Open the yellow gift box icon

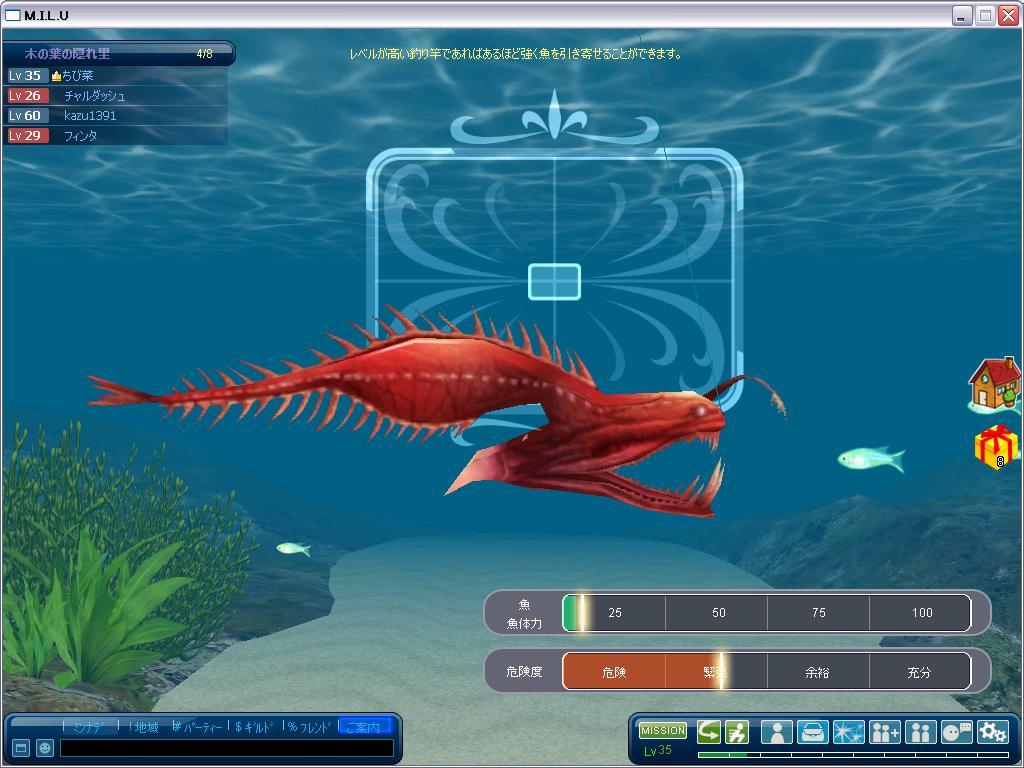coord(996,446)
